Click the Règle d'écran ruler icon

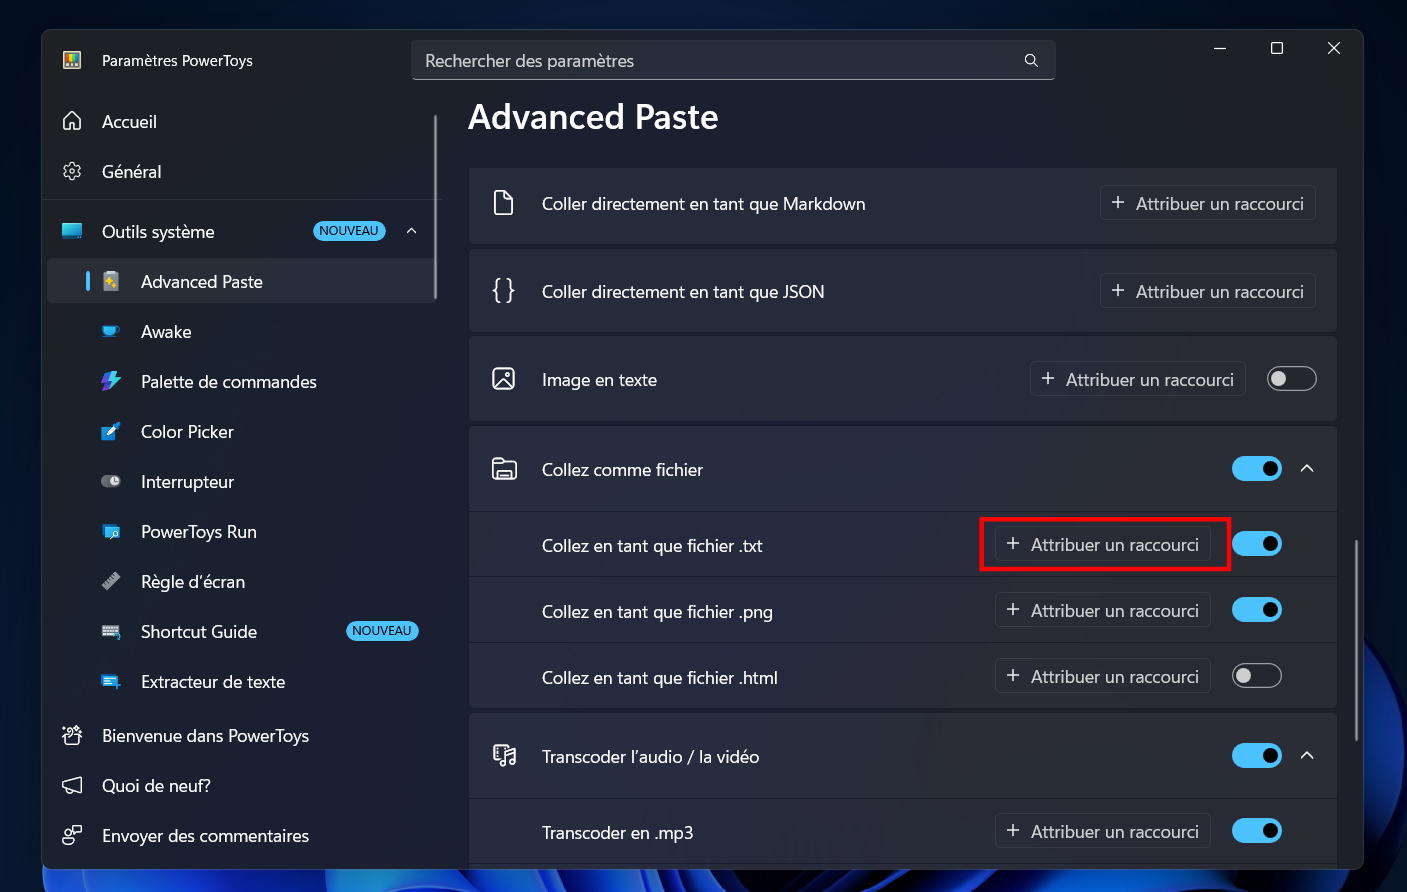[x=111, y=581]
